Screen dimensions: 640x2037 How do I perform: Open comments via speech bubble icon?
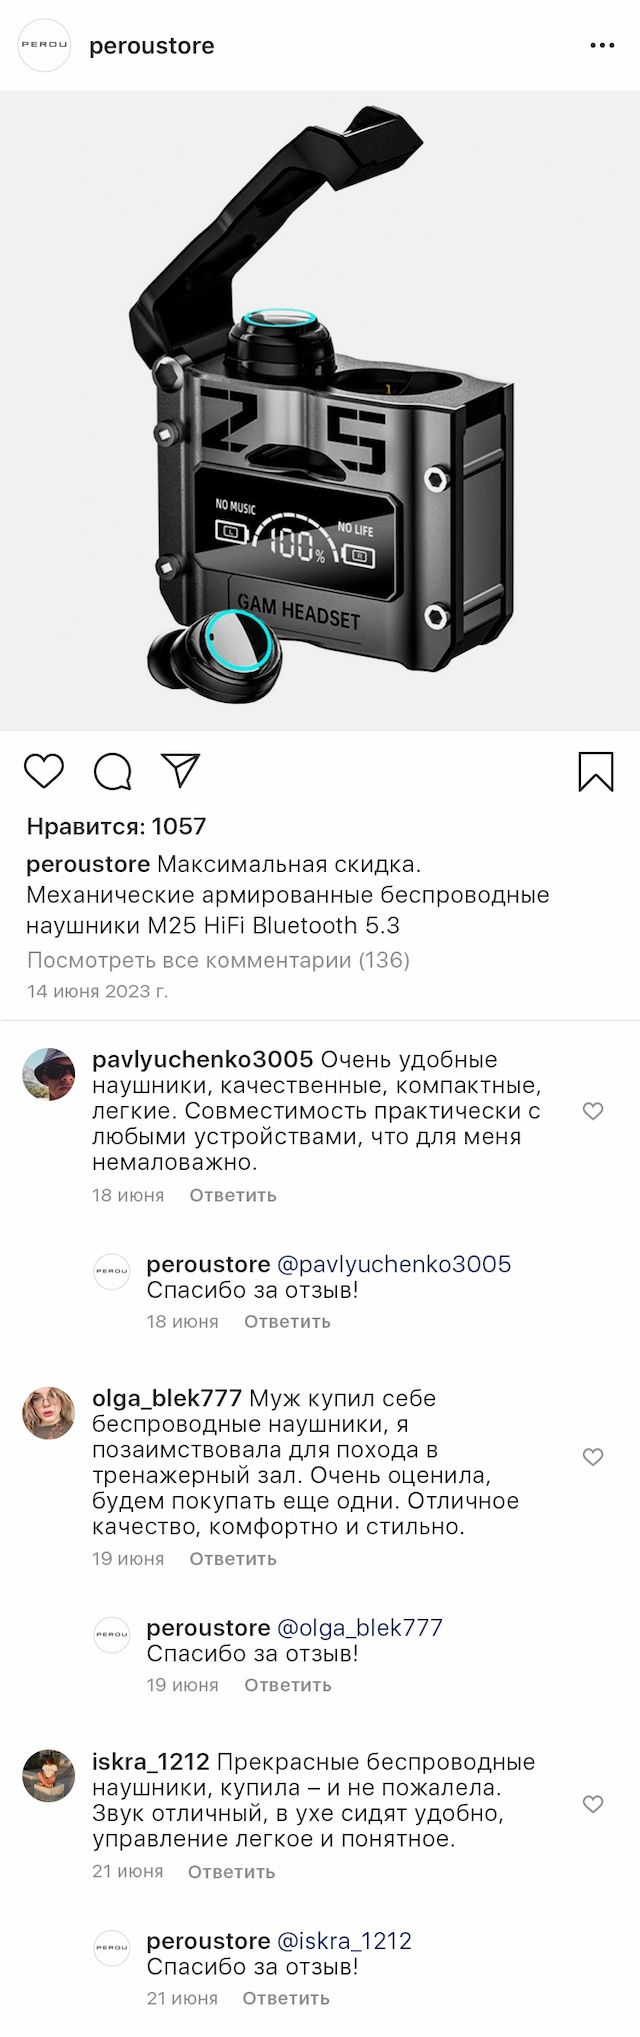click(x=112, y=772)
